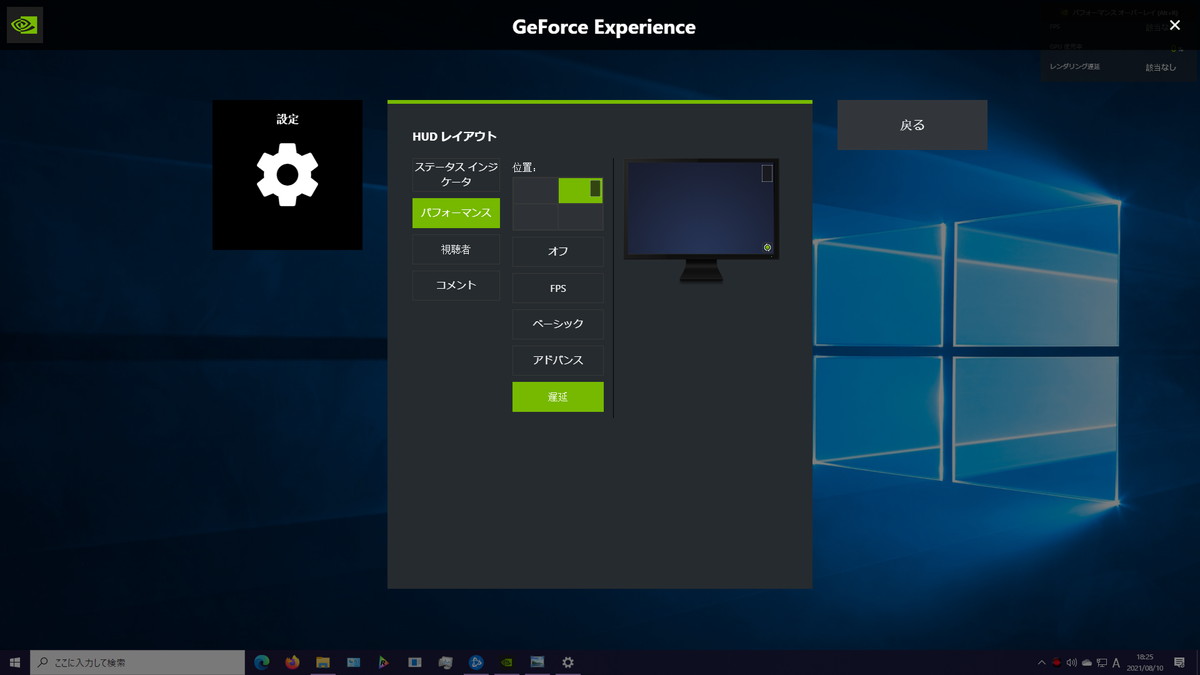Choose the FPS performance option

point(558,288)
